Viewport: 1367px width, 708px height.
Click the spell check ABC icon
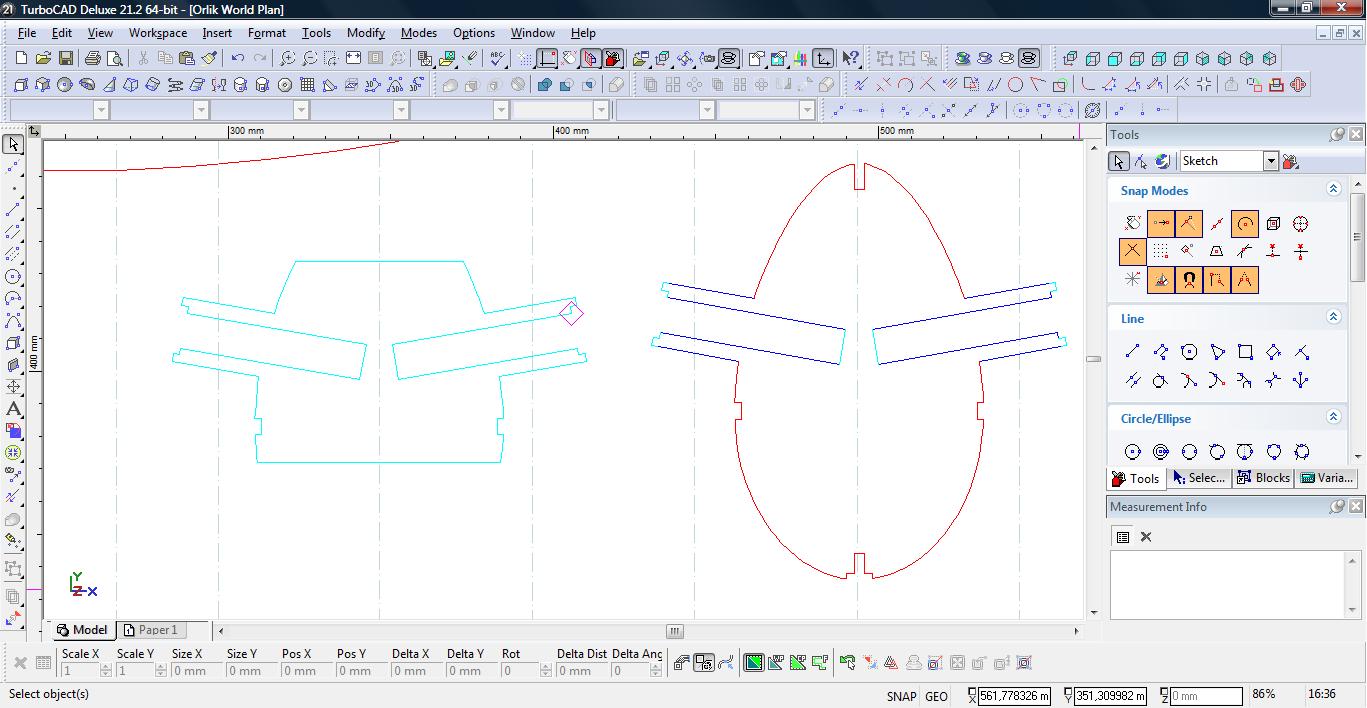[497, 59]
